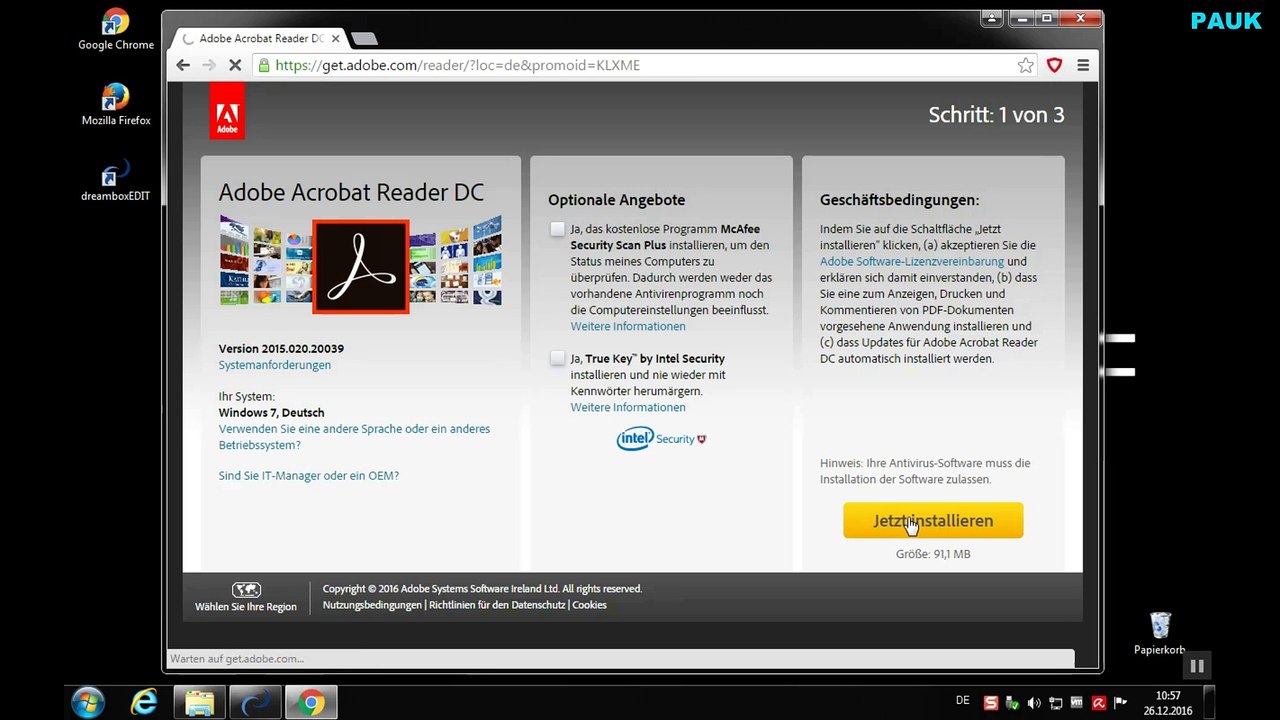
Task: Click the "Geschäftsbedingungen:" heading
Action: click(x=900, y=200)
